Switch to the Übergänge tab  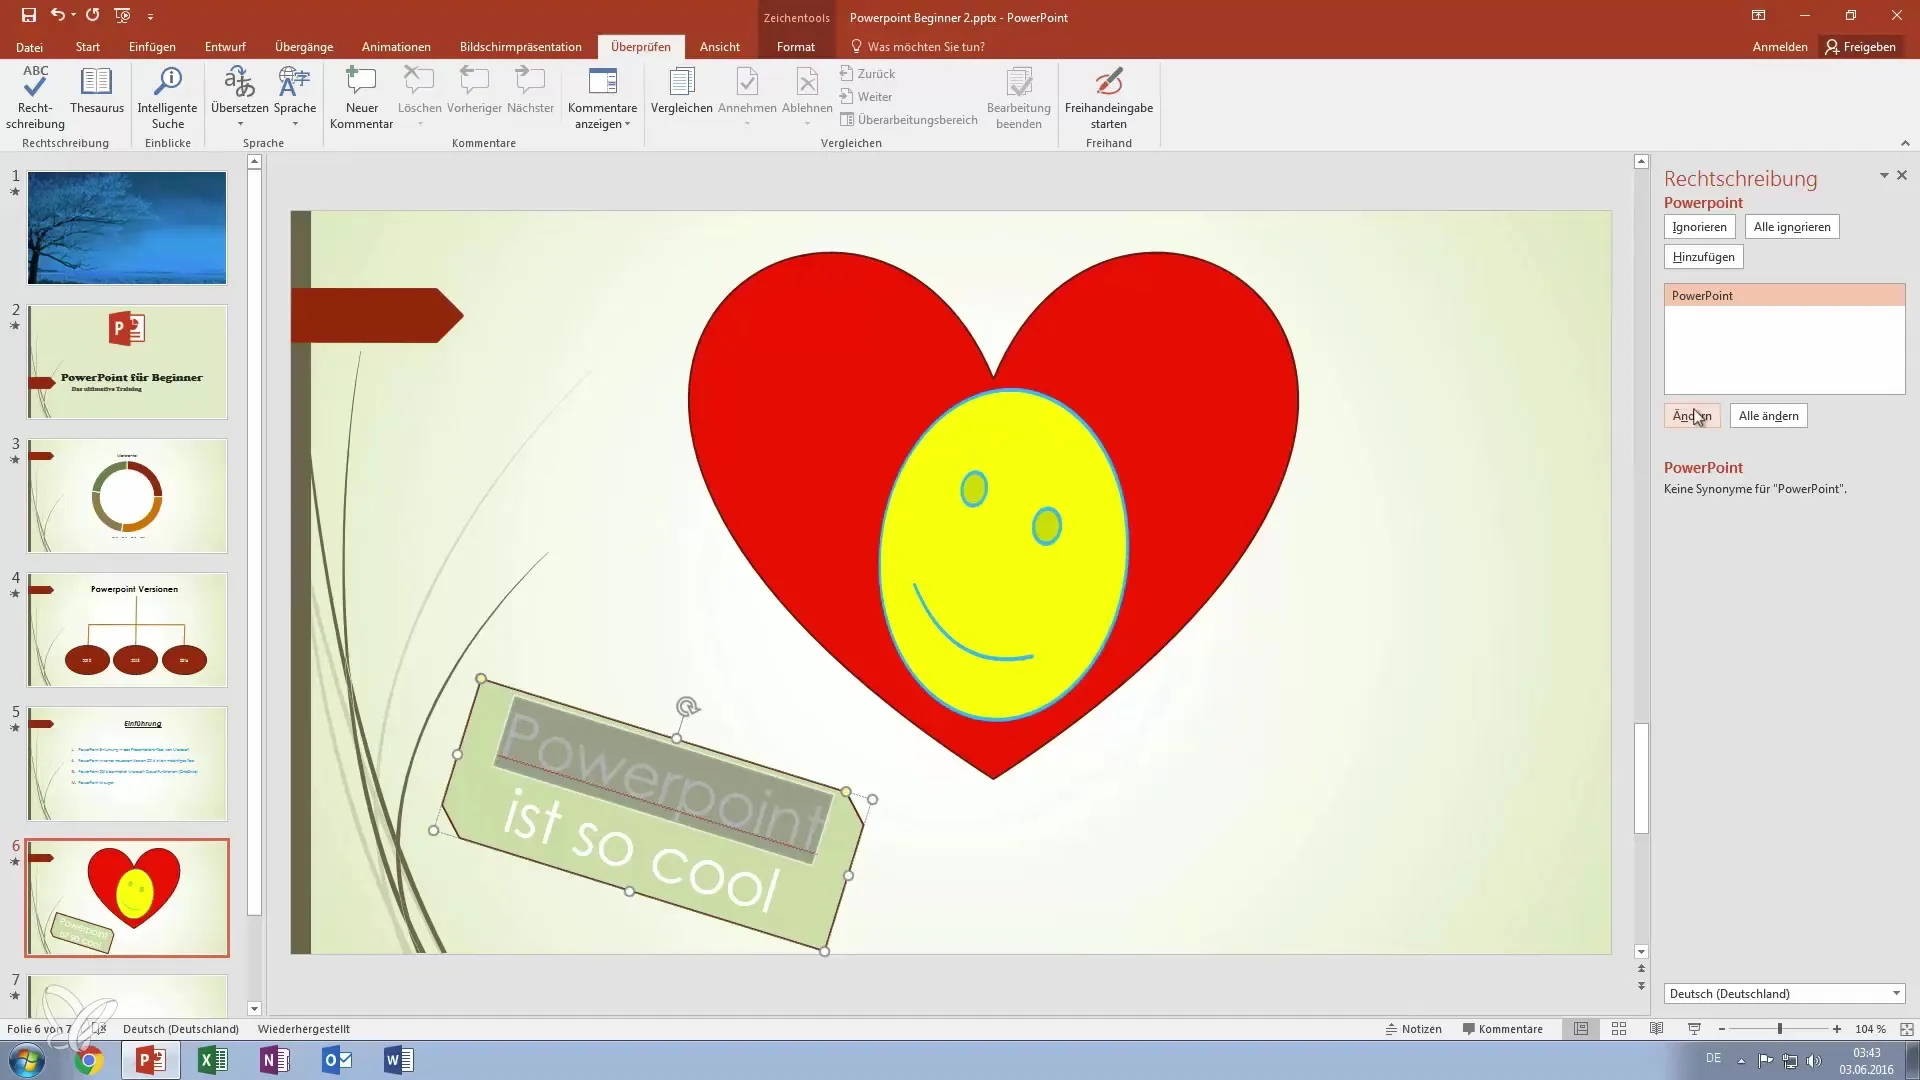[x=304, y=47]
